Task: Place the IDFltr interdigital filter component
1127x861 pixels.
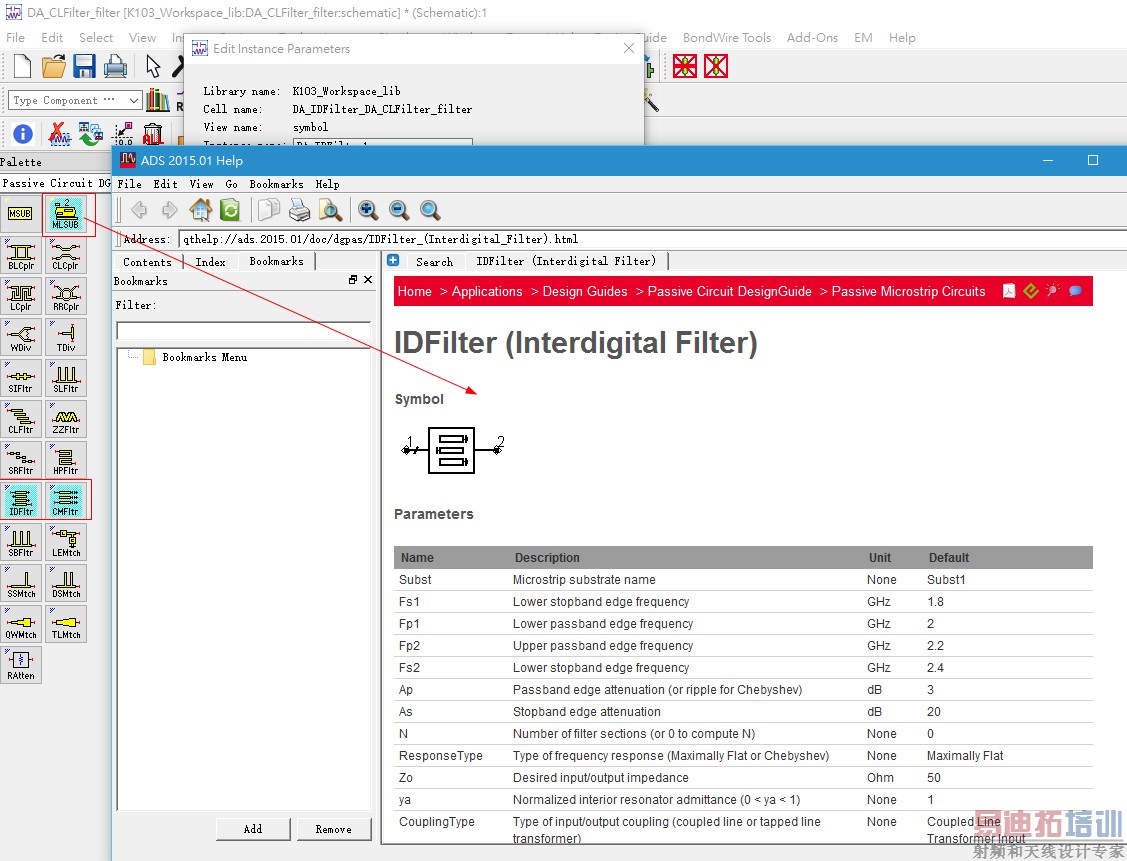Action: 21,500
